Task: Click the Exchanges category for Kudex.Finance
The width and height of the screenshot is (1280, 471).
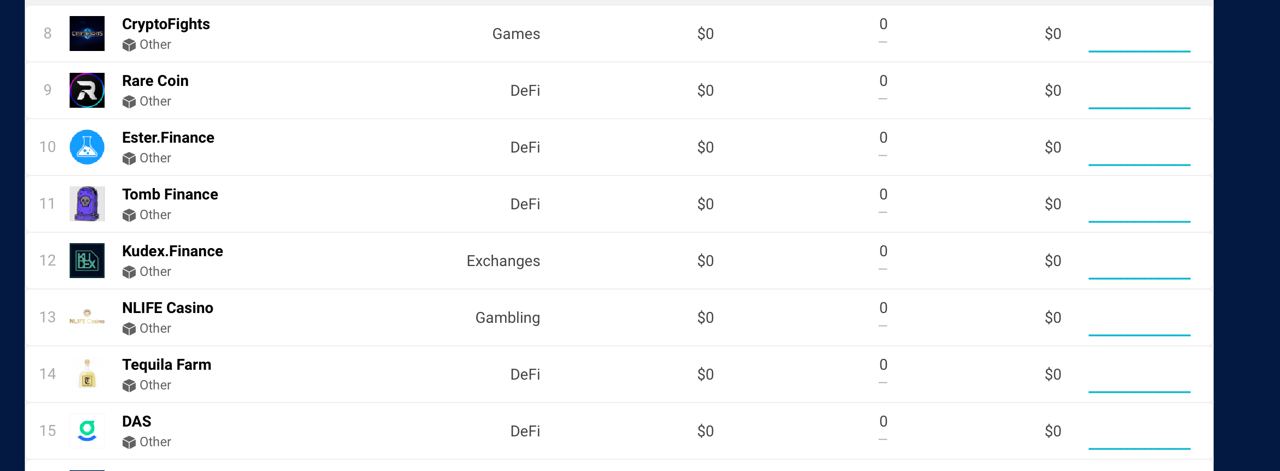Action: pos(503,261)
